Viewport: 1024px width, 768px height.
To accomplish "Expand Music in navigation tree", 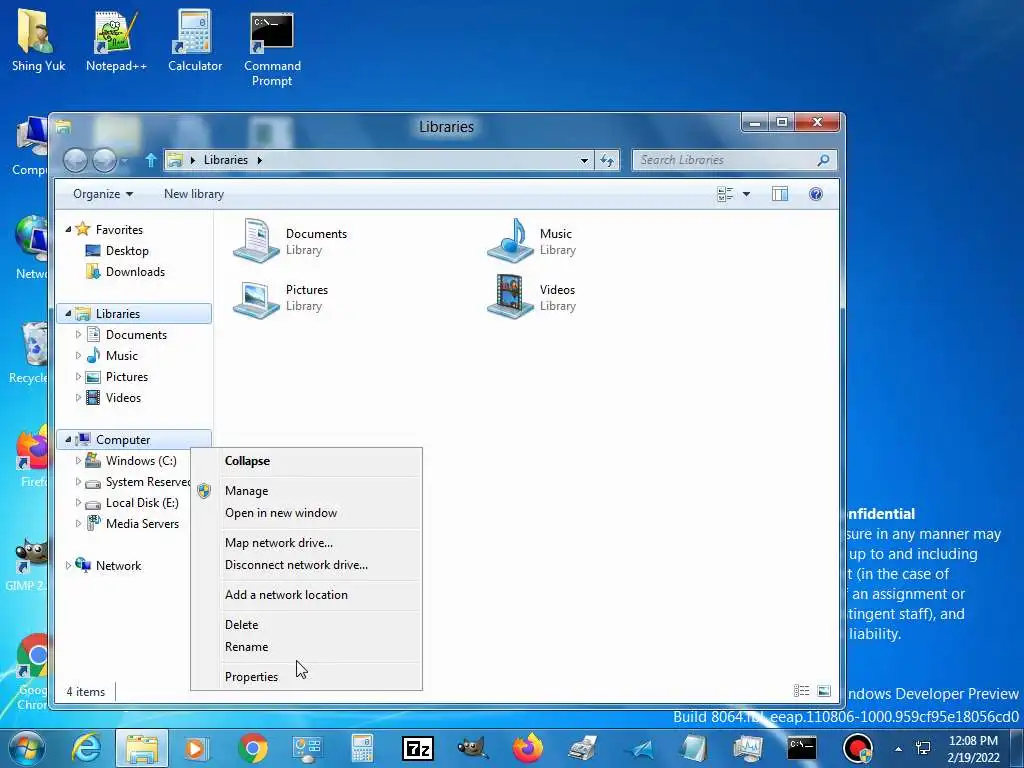I will tap(78, 355).
